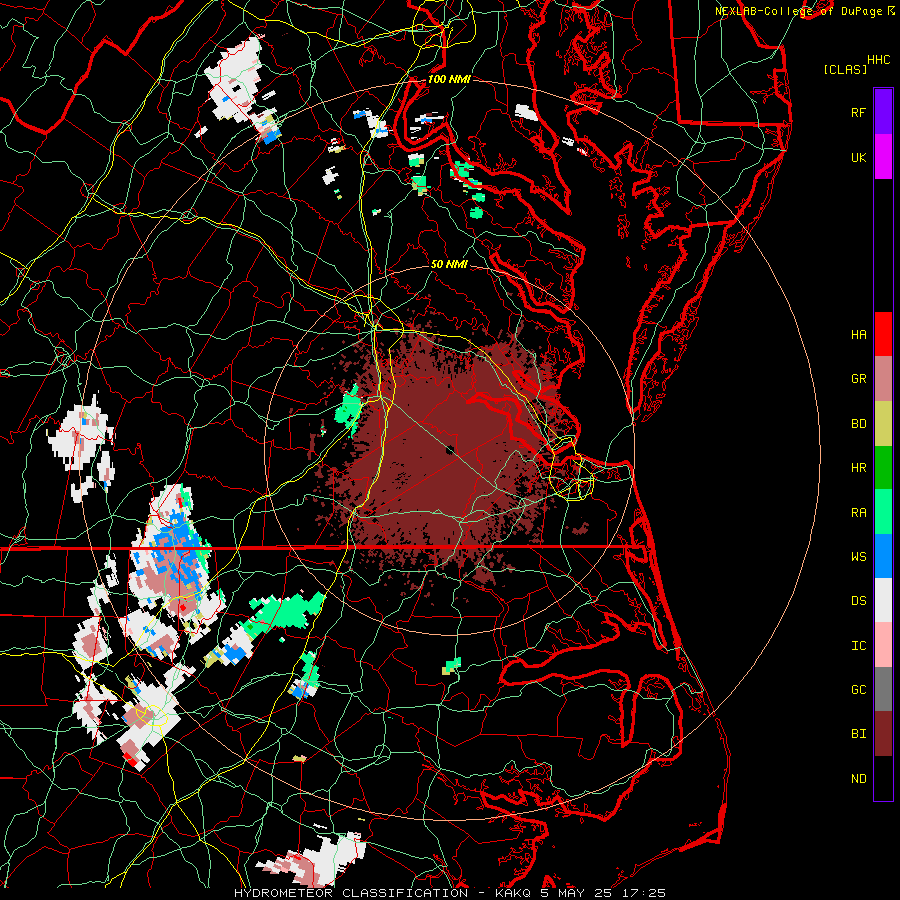Click the 100 NMI range ring label
The height and width of the screenshot is (900, 900).
point(449,79)
